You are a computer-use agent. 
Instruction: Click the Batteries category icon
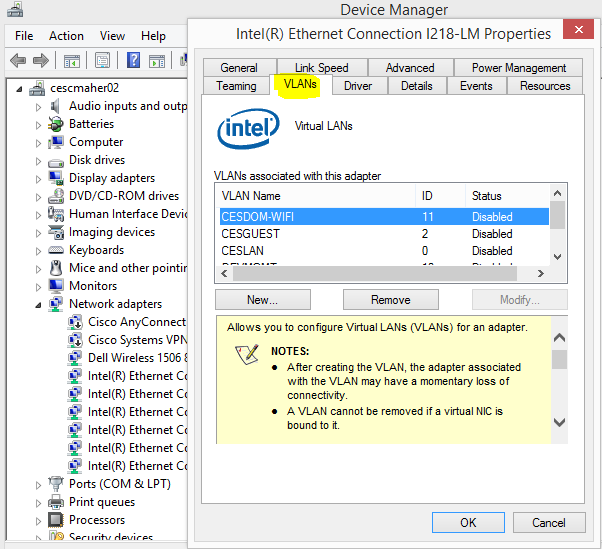56,124
